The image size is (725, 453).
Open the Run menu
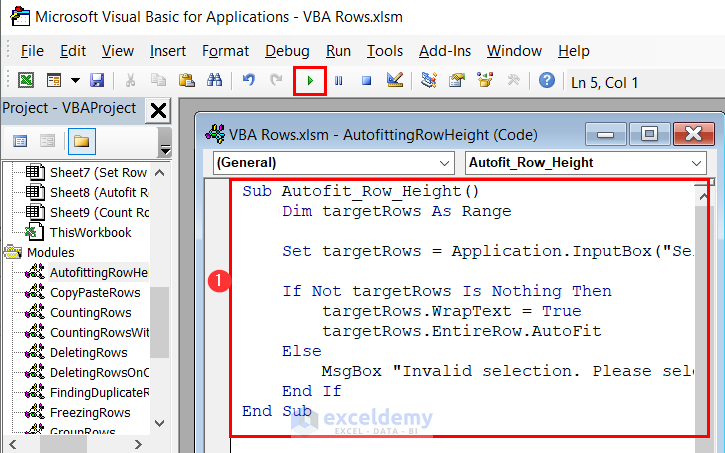coord(338,51)
